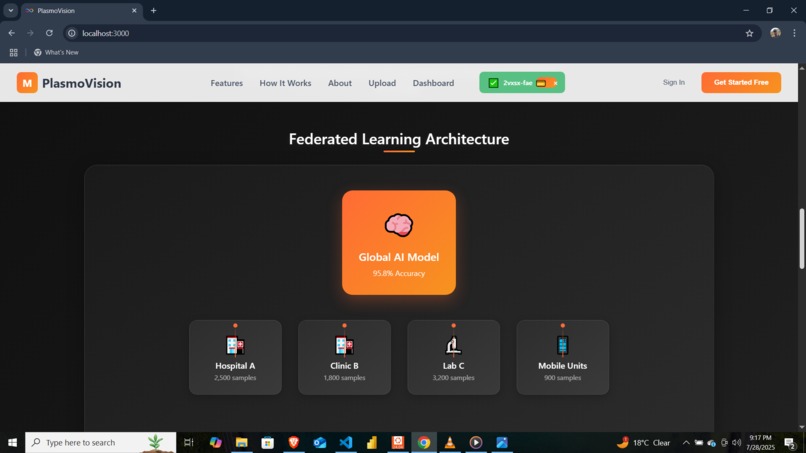Reload the localhost page
Screen dimensions: 806x453
coord(49,33)
